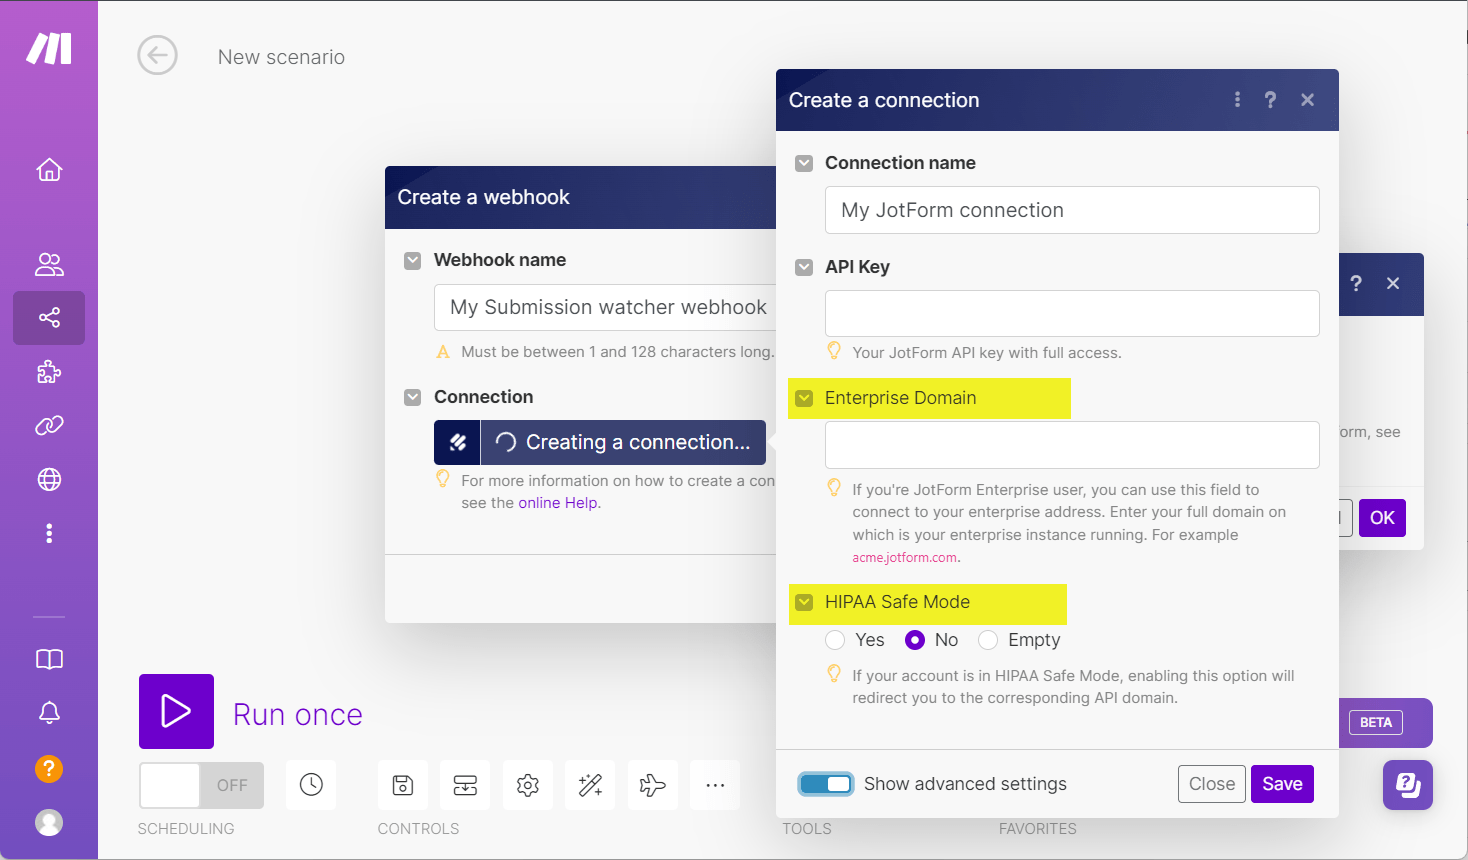Select the Yes radio for HIPAA Safe Mode
This screenshot has width=1468, height=860.
pos(835,640)
